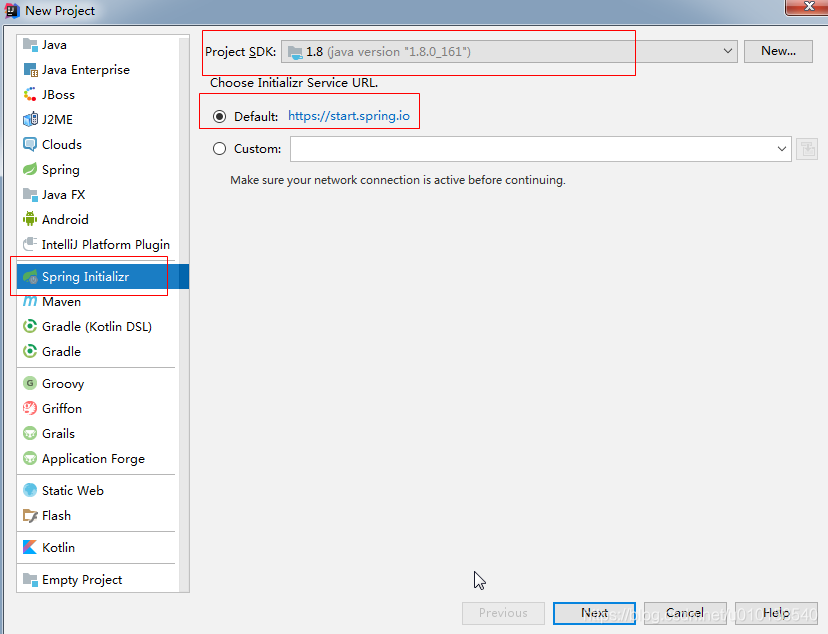This screenshot has height=634, width=828.
Task: Select the Java Enterprise category
Action: coord(82,69)
